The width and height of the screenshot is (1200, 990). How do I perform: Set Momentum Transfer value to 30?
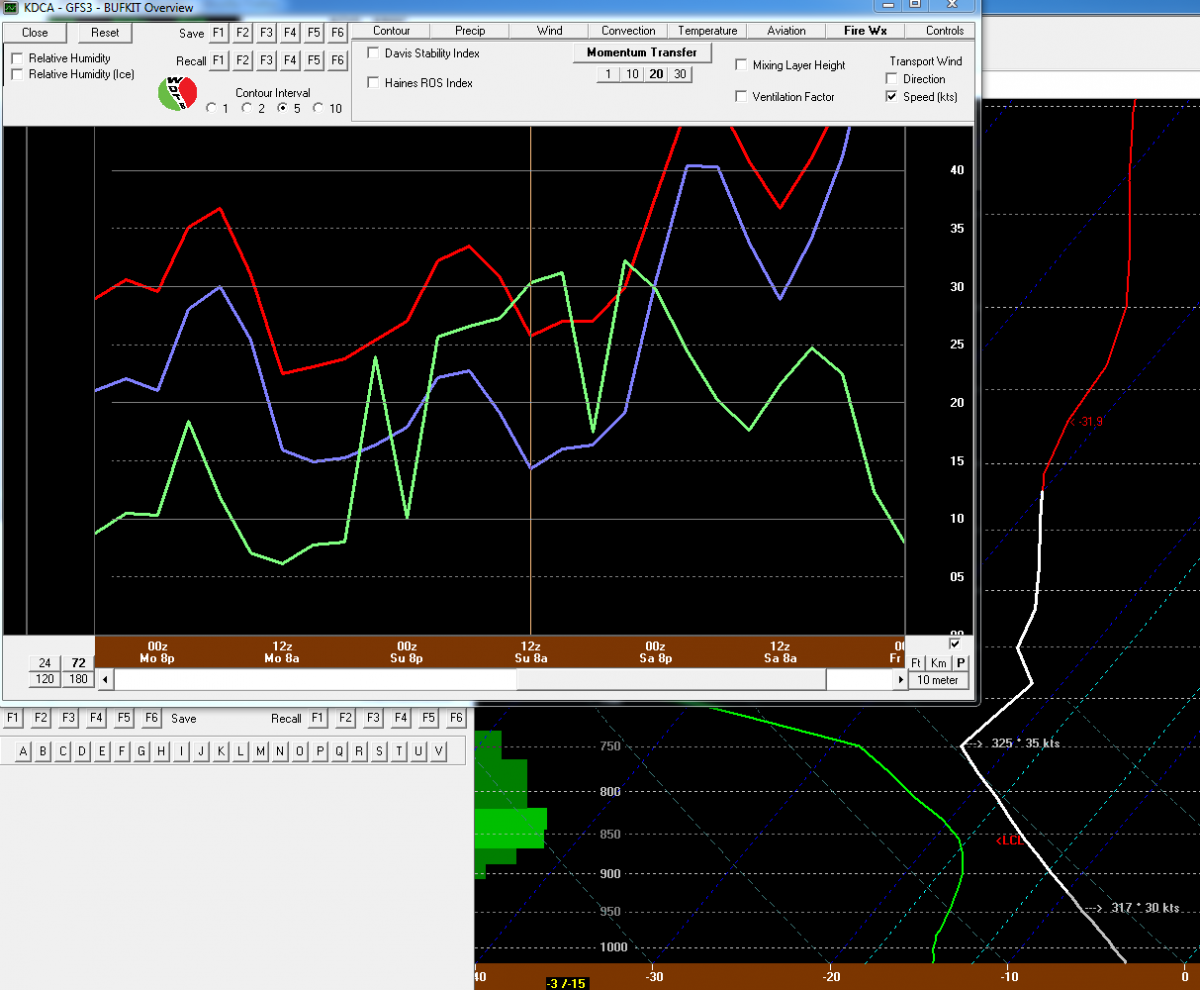pos(680,74)
